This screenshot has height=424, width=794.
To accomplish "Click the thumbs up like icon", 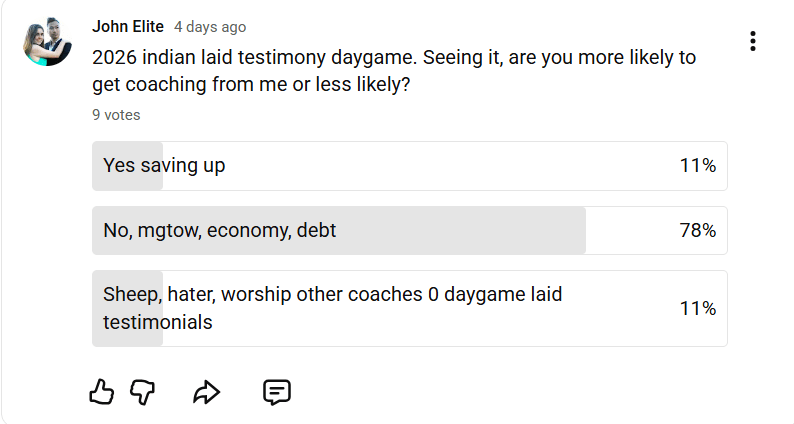I will point(102,392).
